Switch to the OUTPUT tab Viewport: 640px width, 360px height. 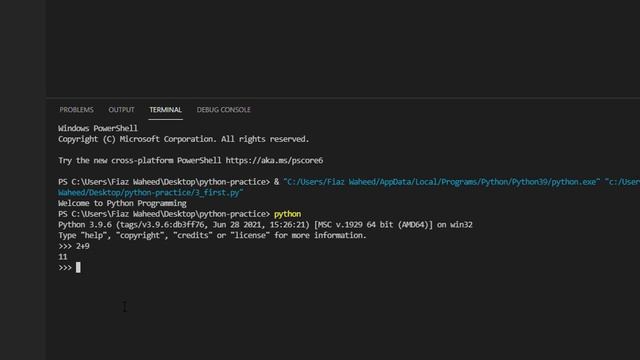121,110
